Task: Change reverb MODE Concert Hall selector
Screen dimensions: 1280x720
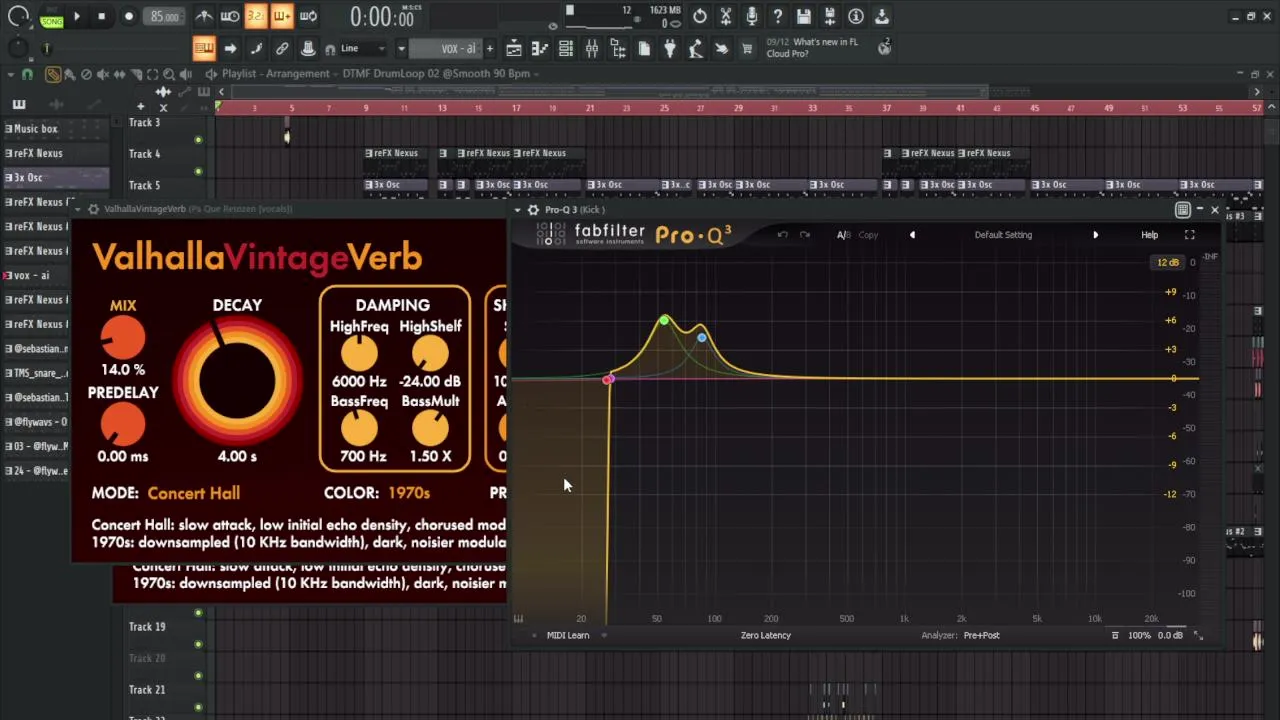Action: pos(194,493)
